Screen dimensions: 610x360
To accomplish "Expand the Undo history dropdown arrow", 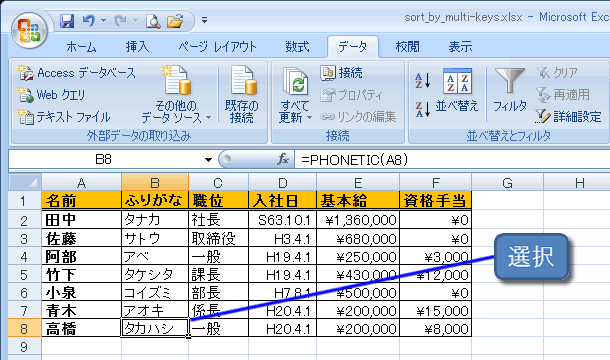I will click(103, 20).
